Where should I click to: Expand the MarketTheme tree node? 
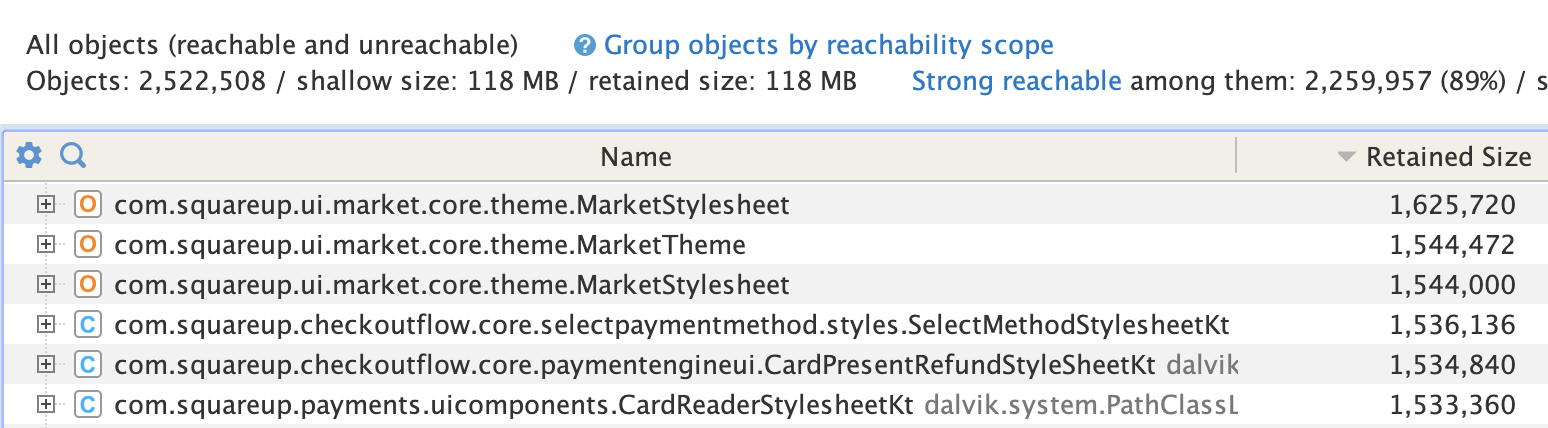pos(45,244)
